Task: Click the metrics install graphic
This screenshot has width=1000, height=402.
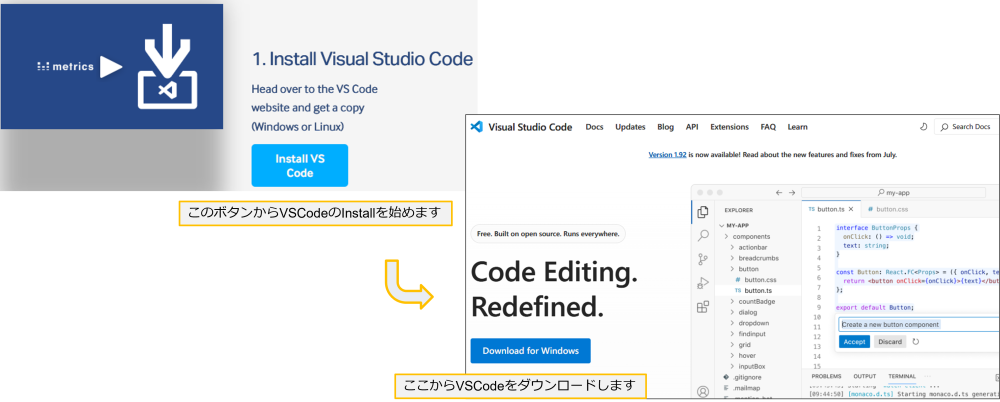Action: point(112,66)
